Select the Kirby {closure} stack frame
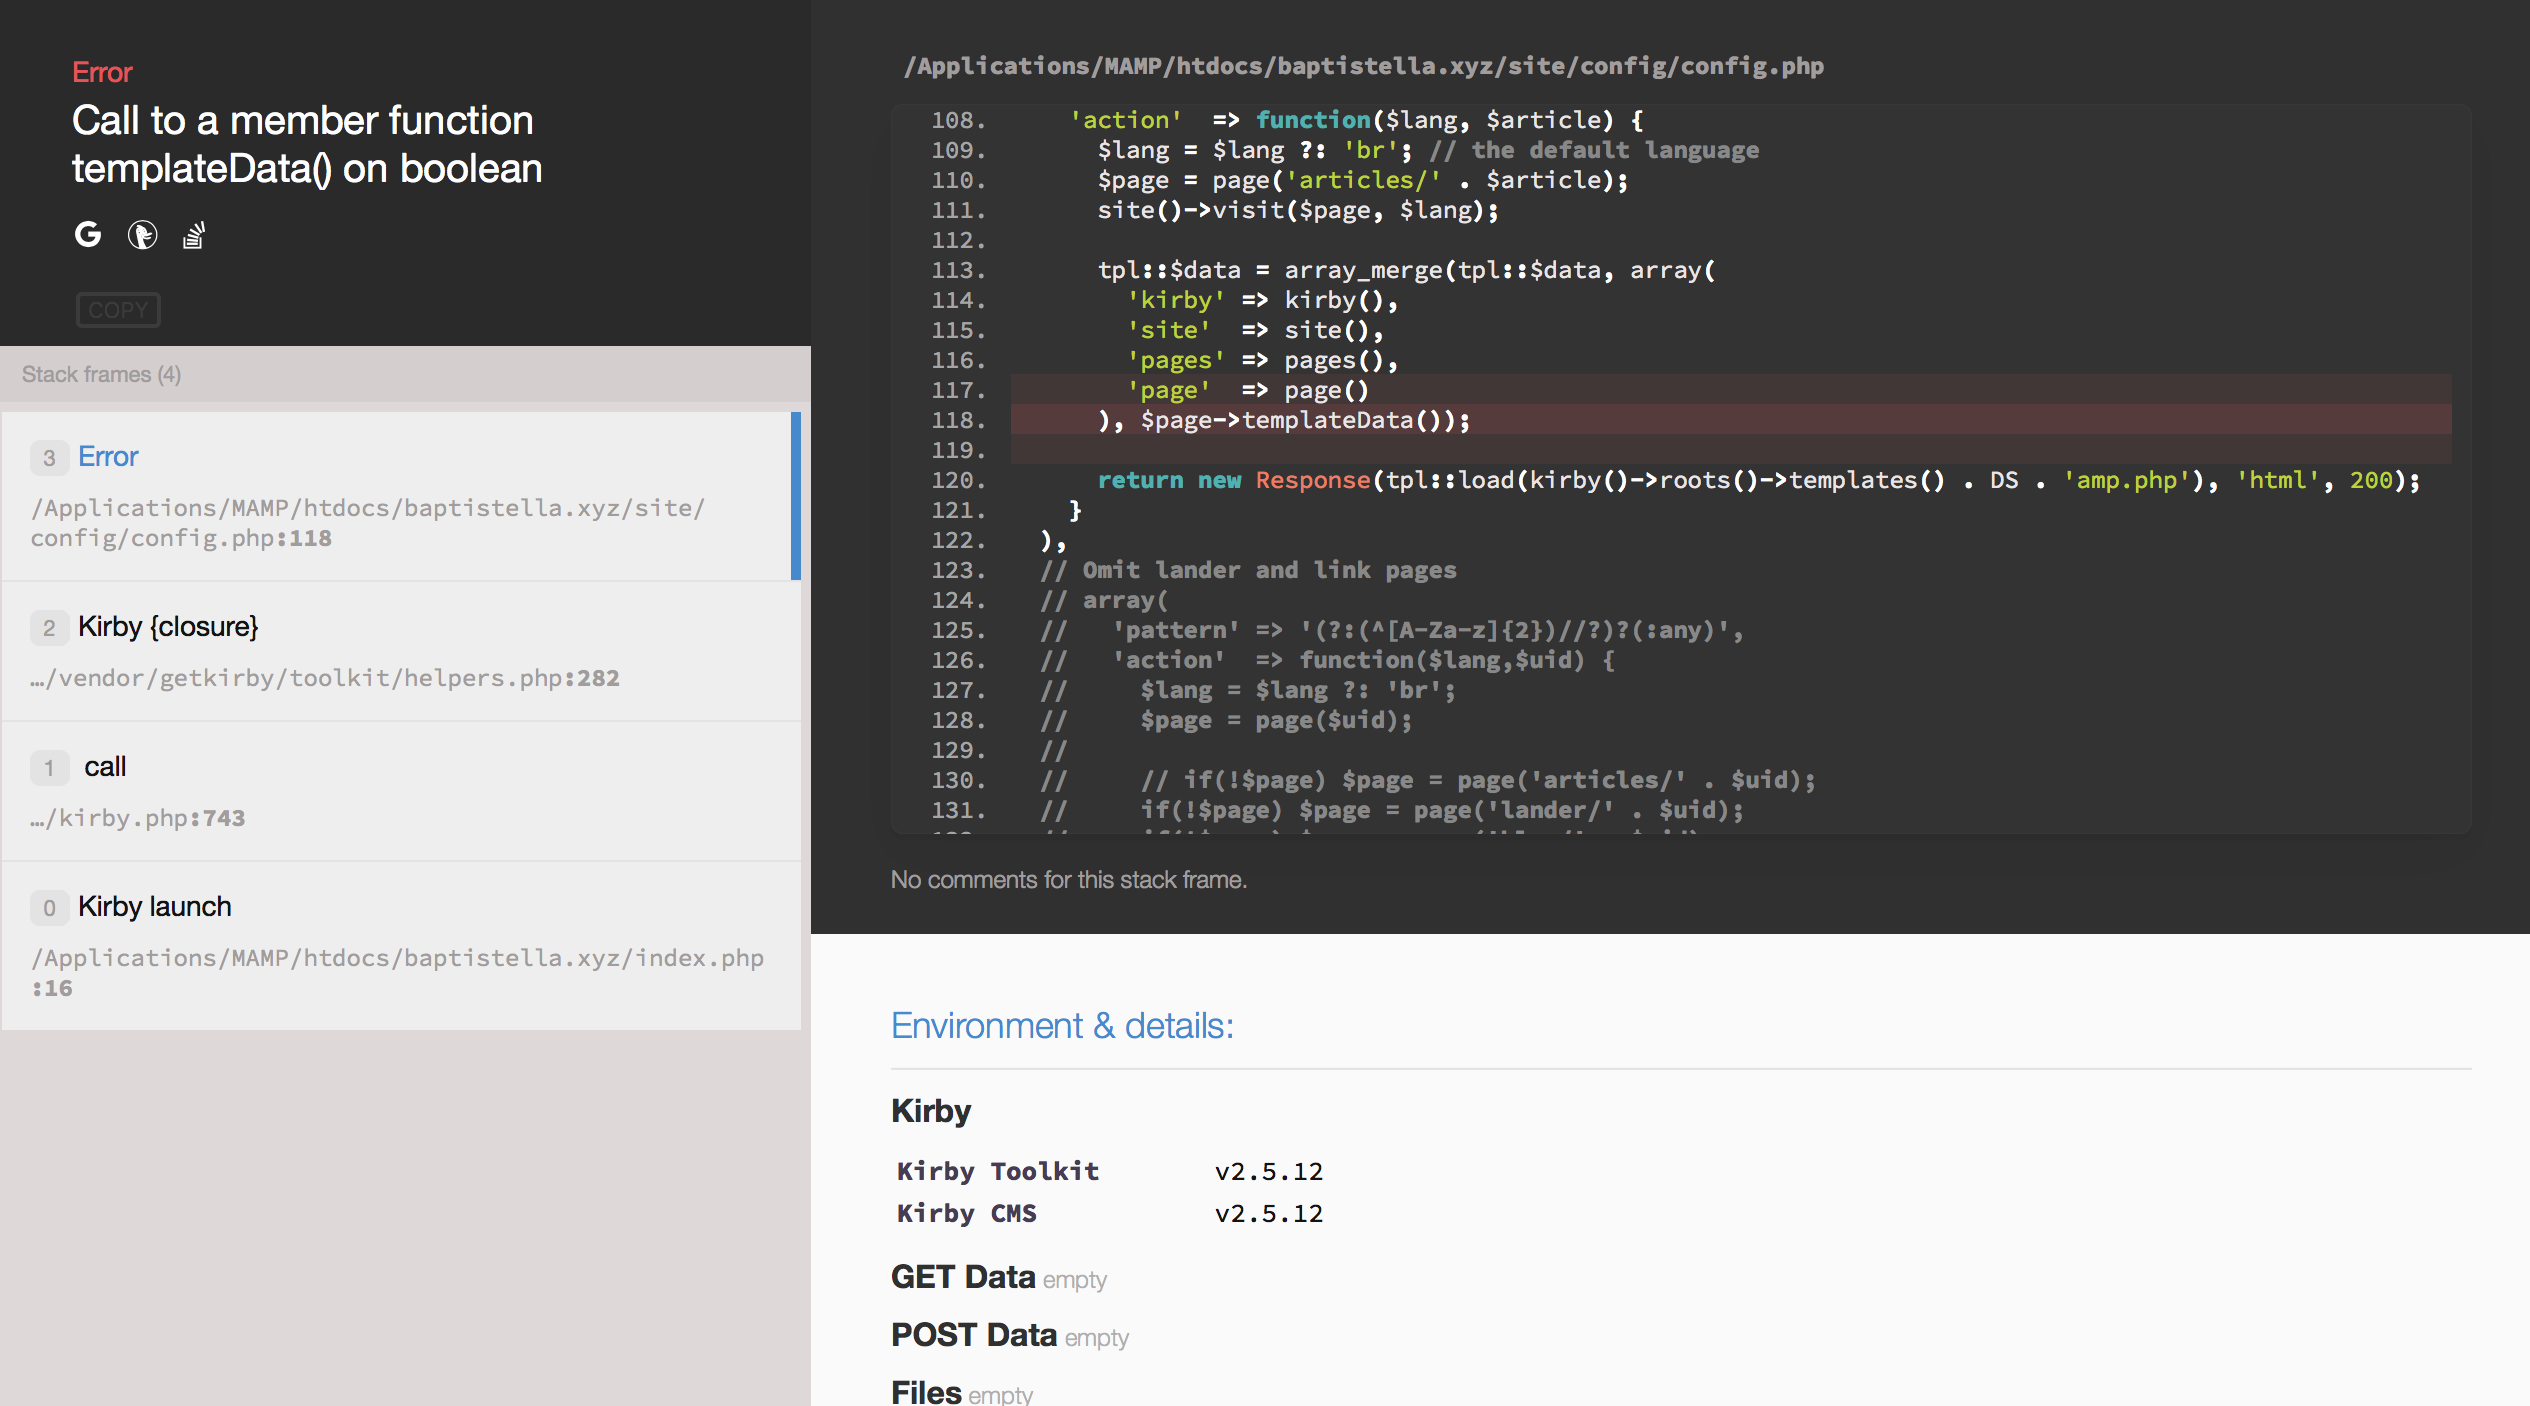This screenshot has height=1406, width=2530. (x=400, y=651)
